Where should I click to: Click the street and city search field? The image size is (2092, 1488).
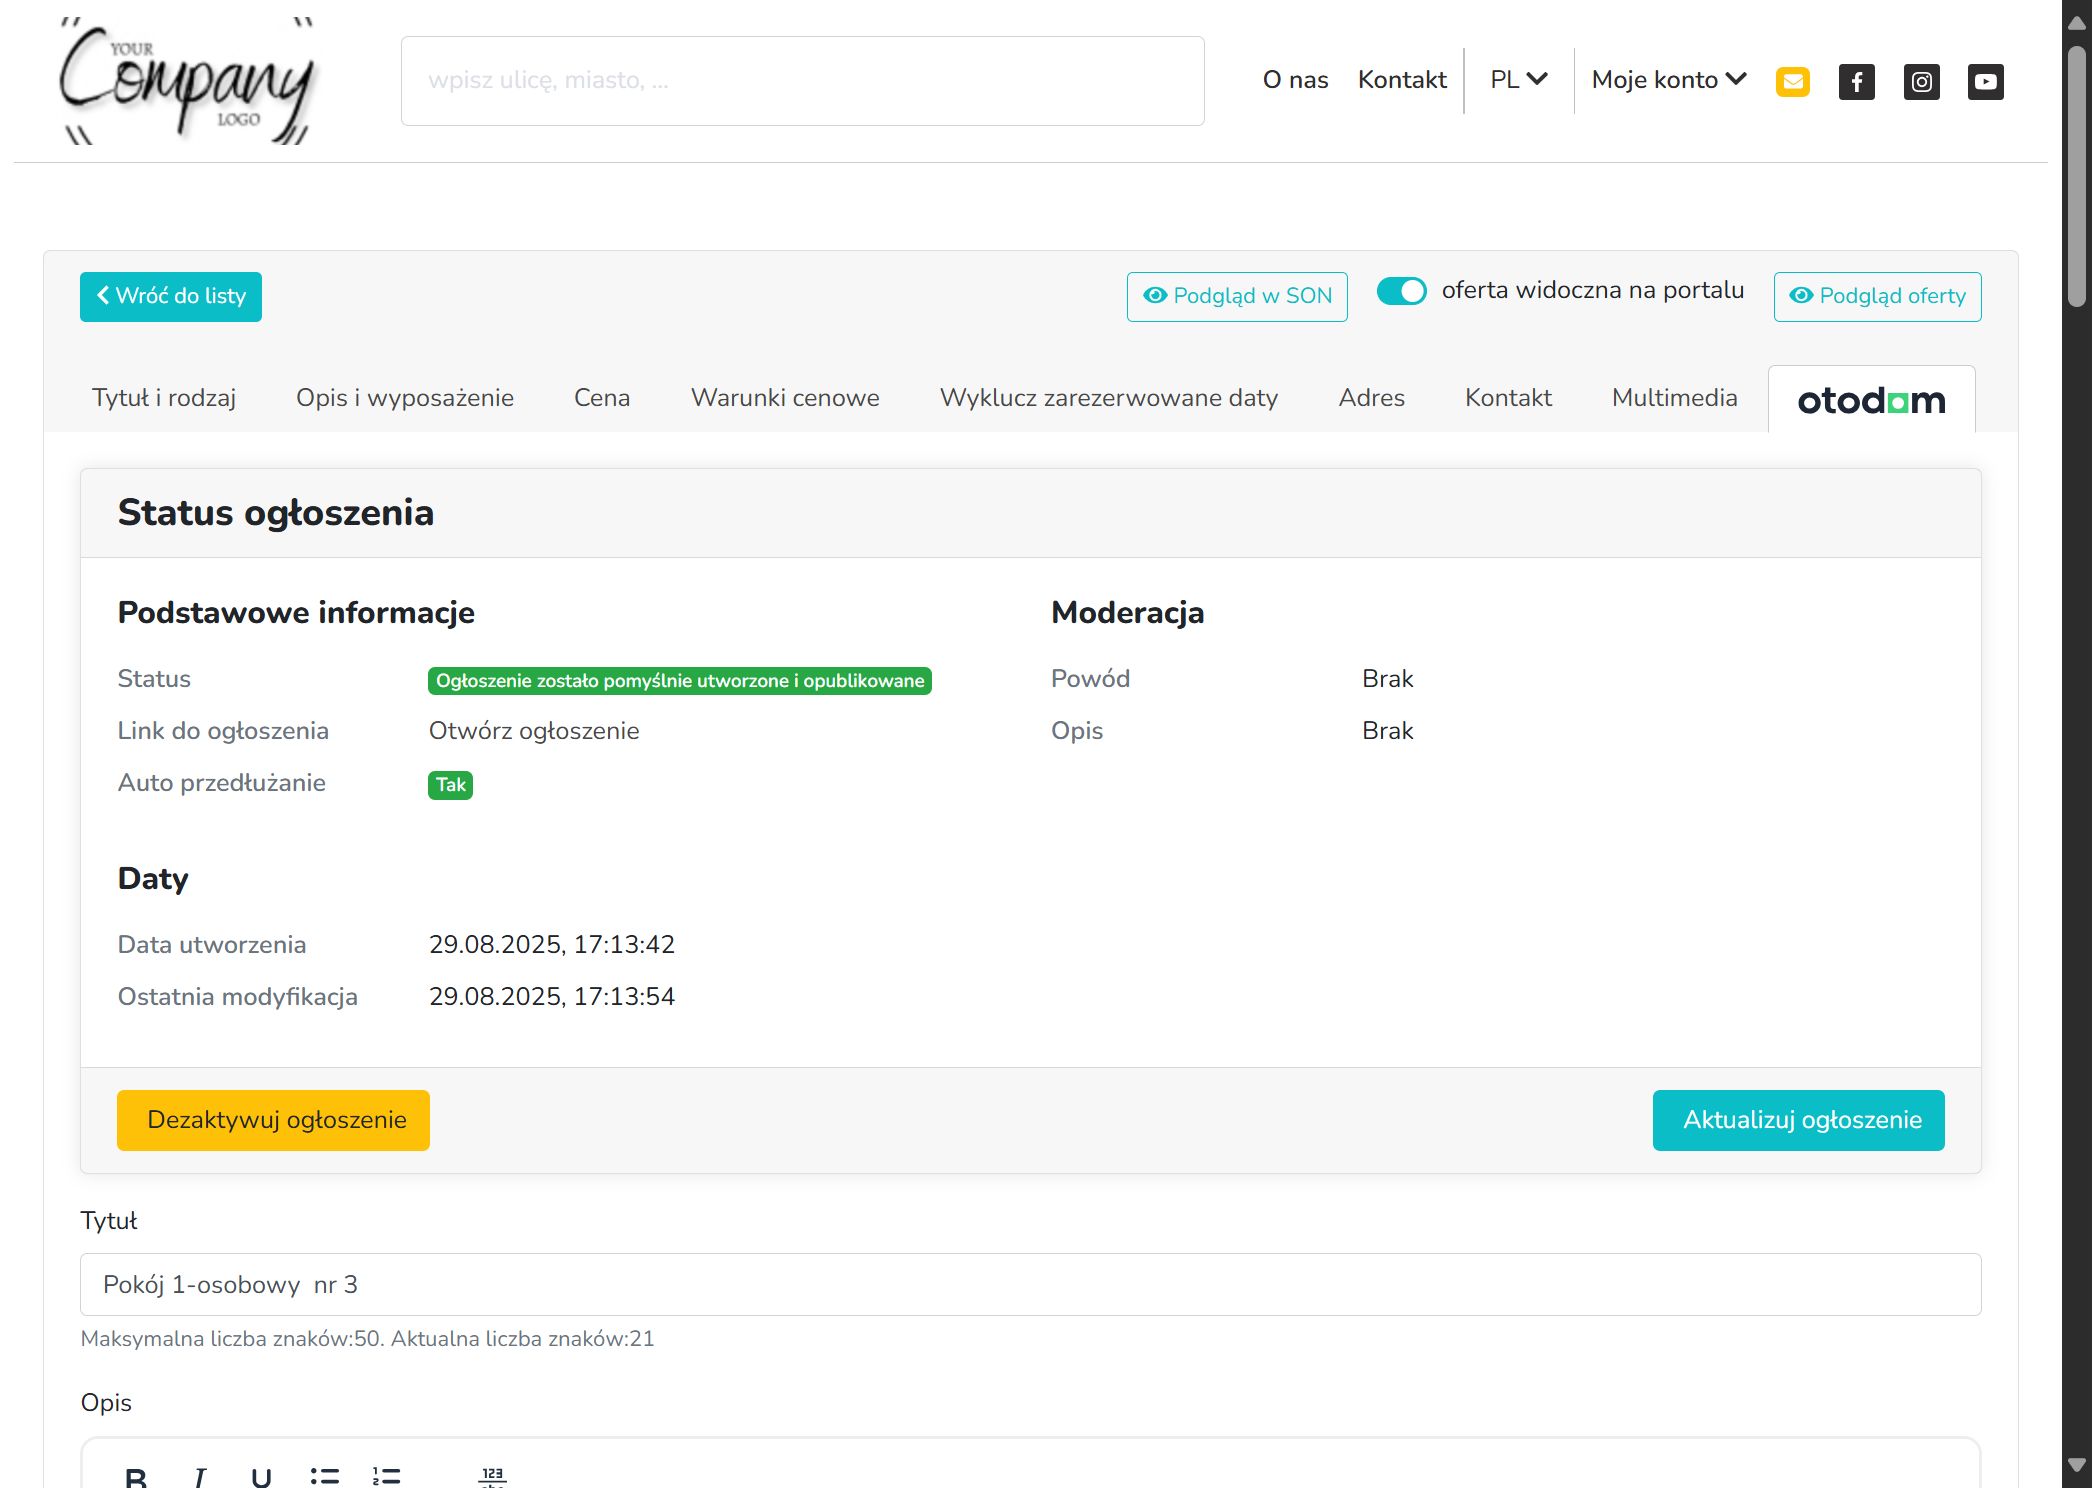[x=803, y=81]
